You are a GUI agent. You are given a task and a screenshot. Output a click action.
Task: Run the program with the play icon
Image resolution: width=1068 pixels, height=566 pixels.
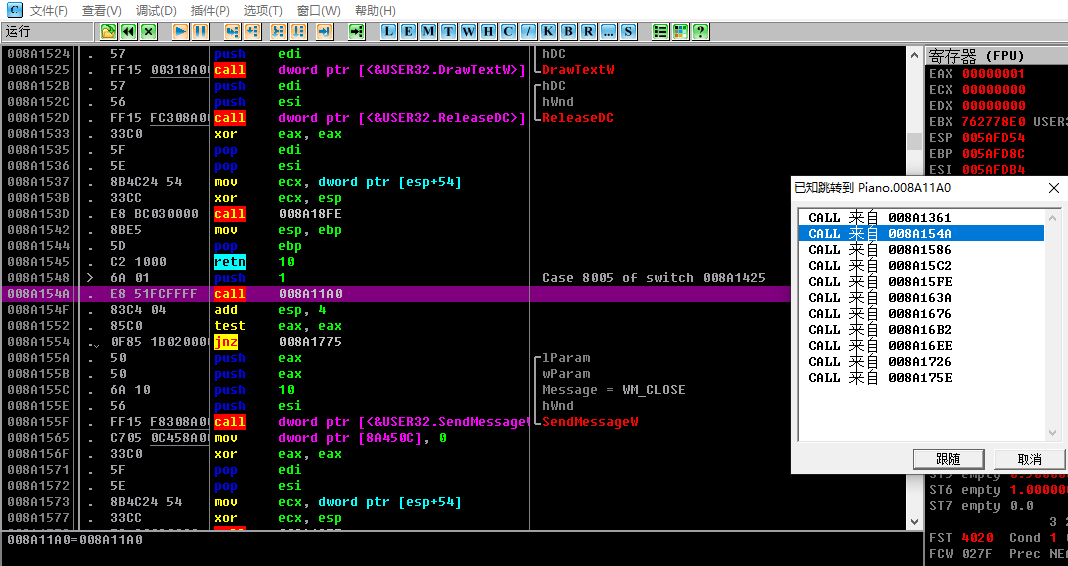(180, 31)
